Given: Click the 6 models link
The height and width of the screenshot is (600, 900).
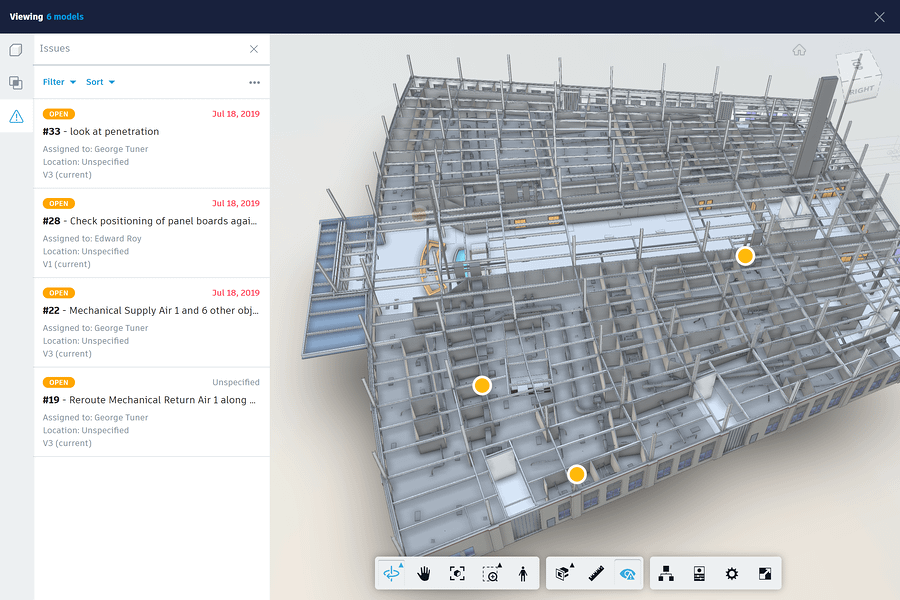Looking at the screenshot, I should [65, 17].
